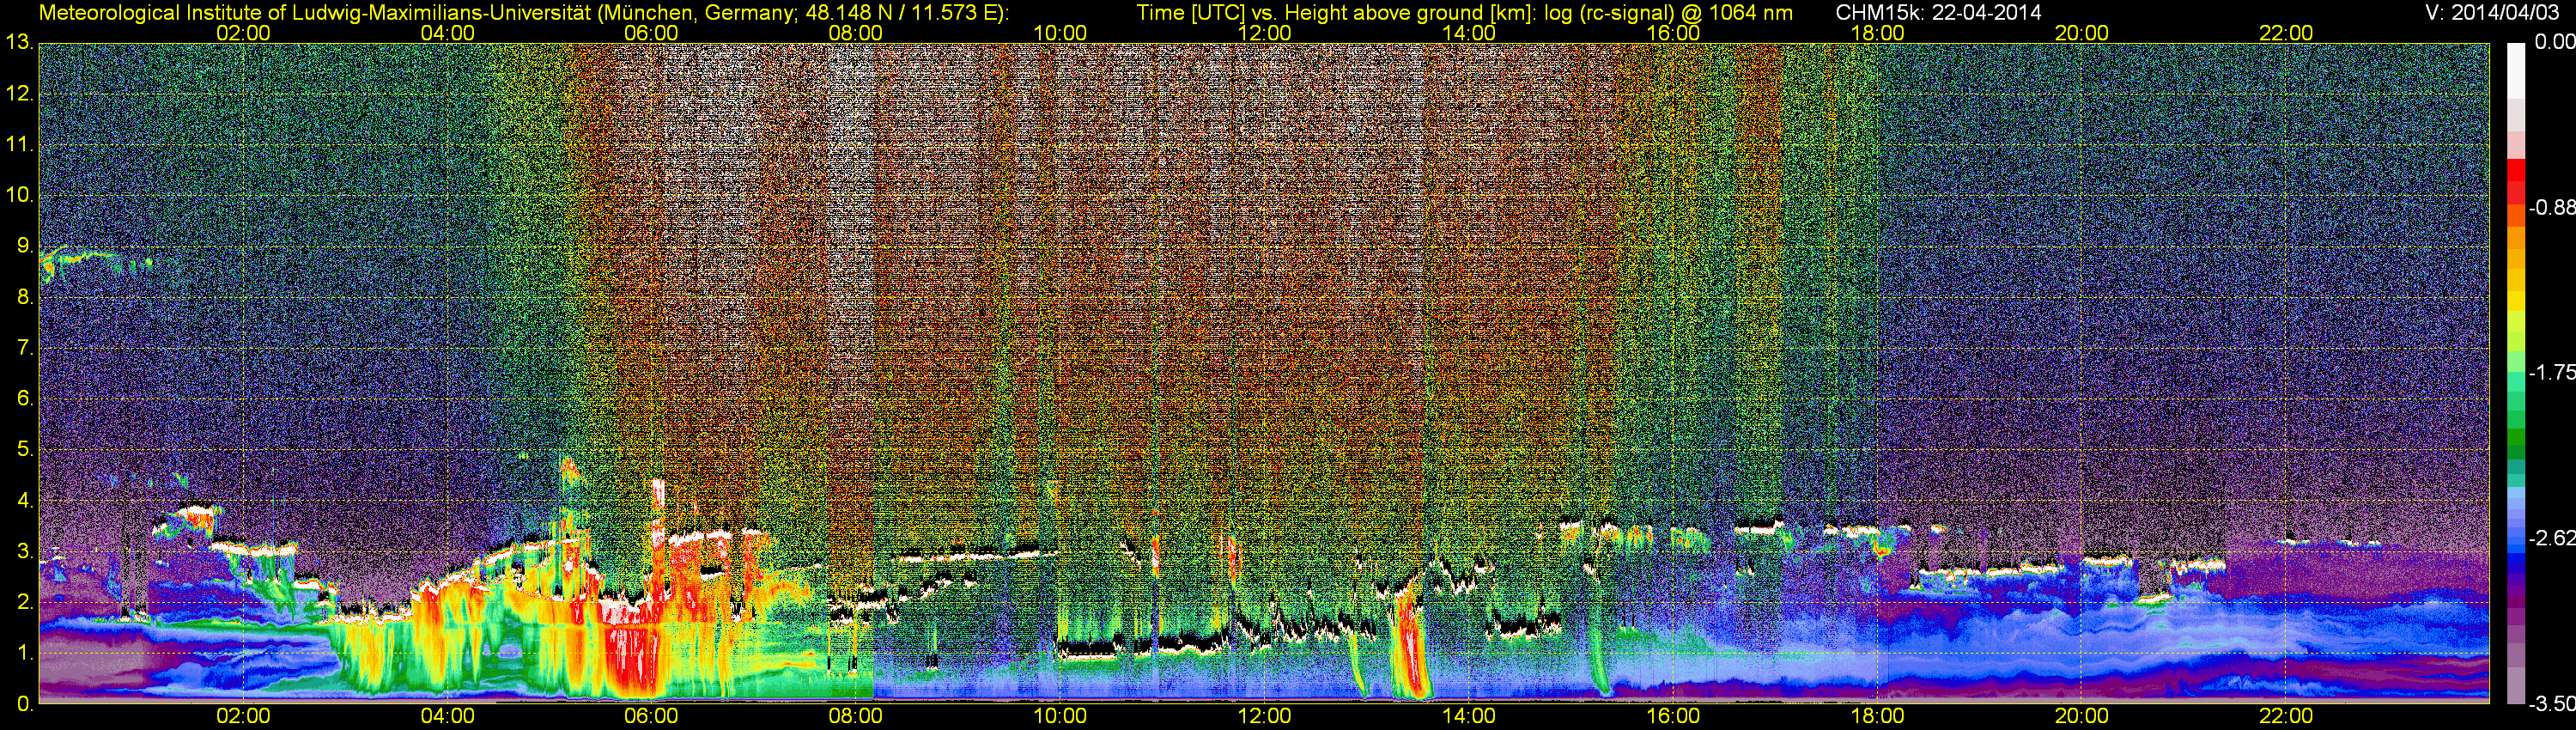Click the "5." height axis label

coord(25,450)
